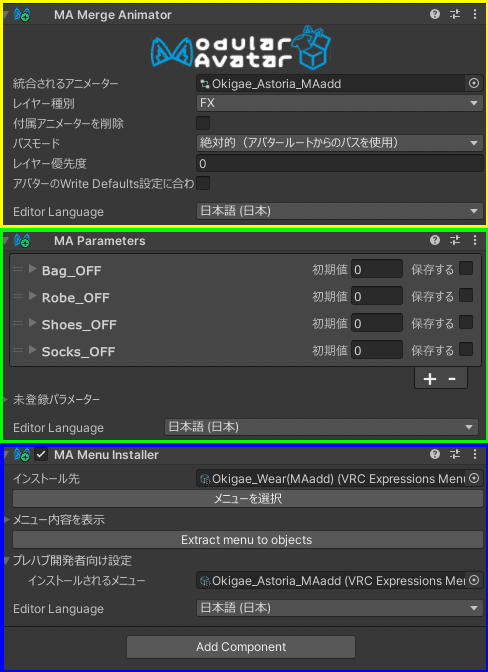
Task: Click MA Menu Installer component icon
Action: pos(22,454)
